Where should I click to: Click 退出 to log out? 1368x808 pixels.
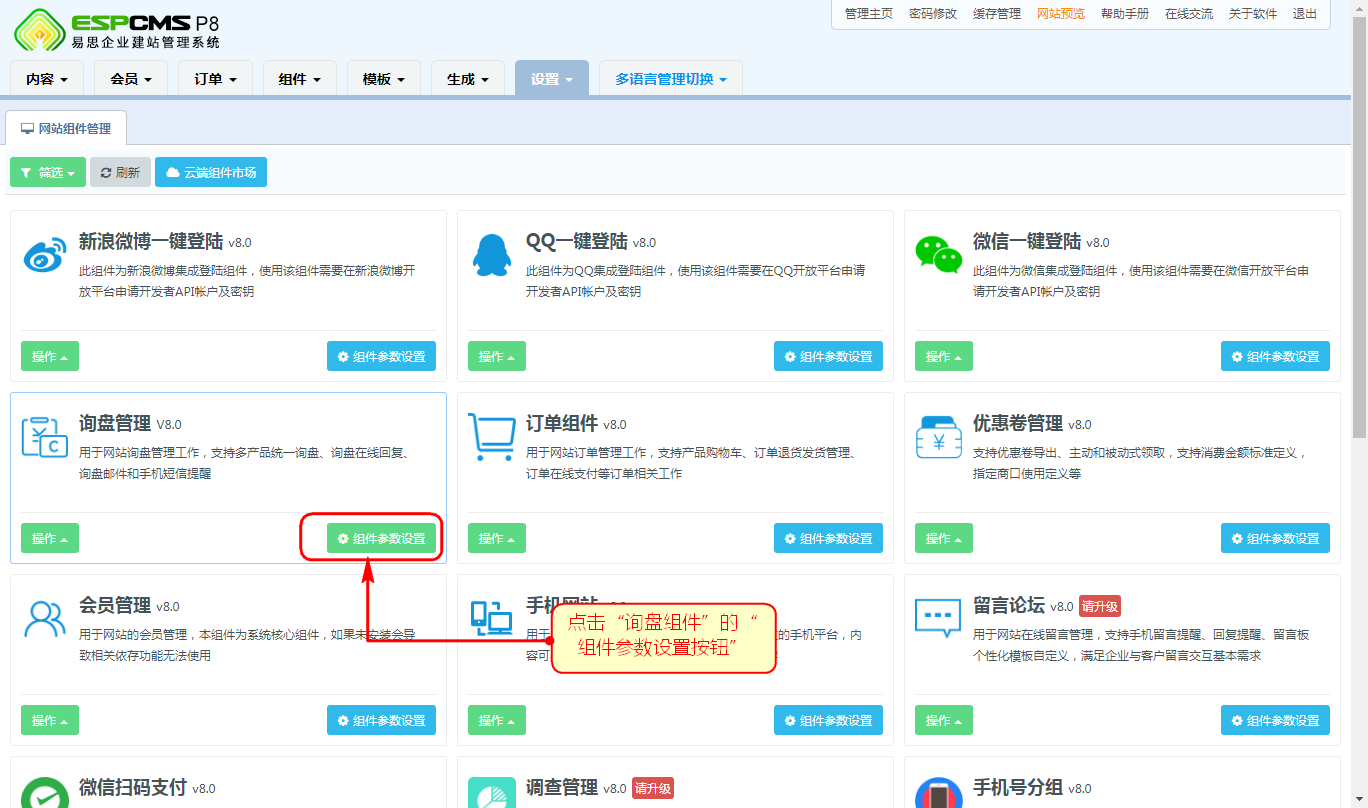click(x=1305, y=14)
